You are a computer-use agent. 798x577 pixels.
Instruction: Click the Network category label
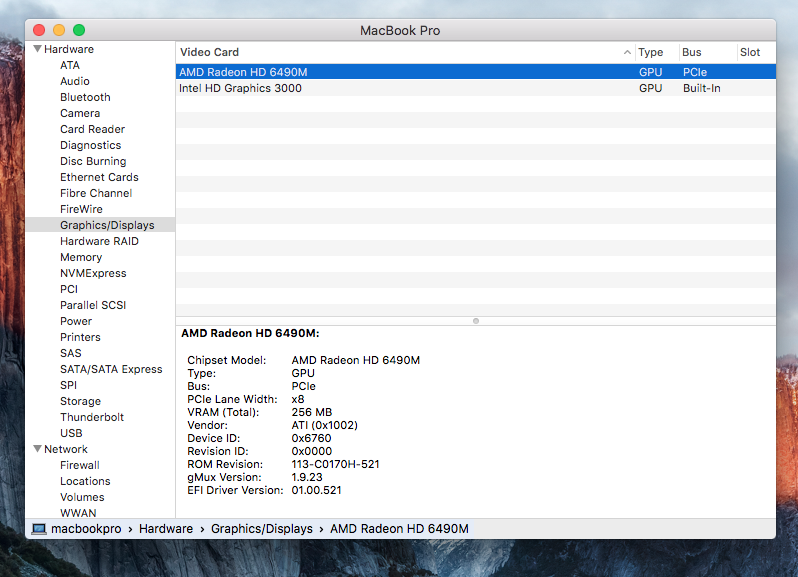point(66,449)
